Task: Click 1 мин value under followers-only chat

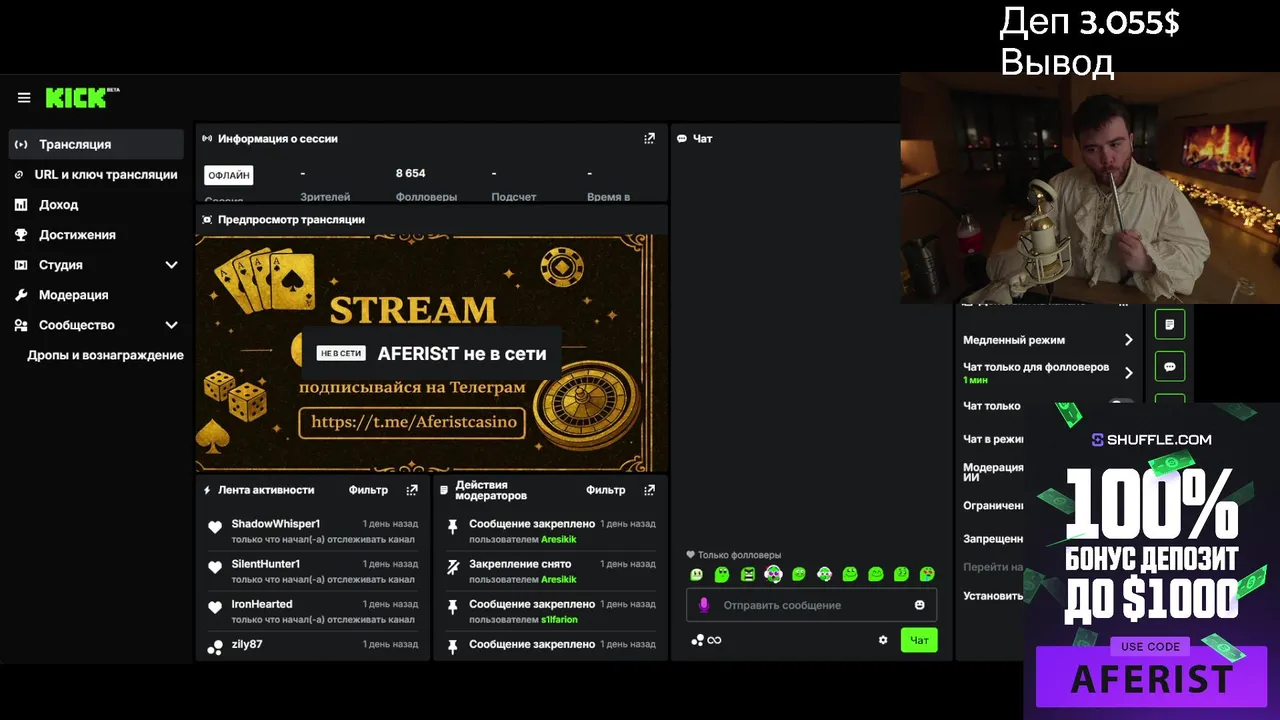Action: 975,381
